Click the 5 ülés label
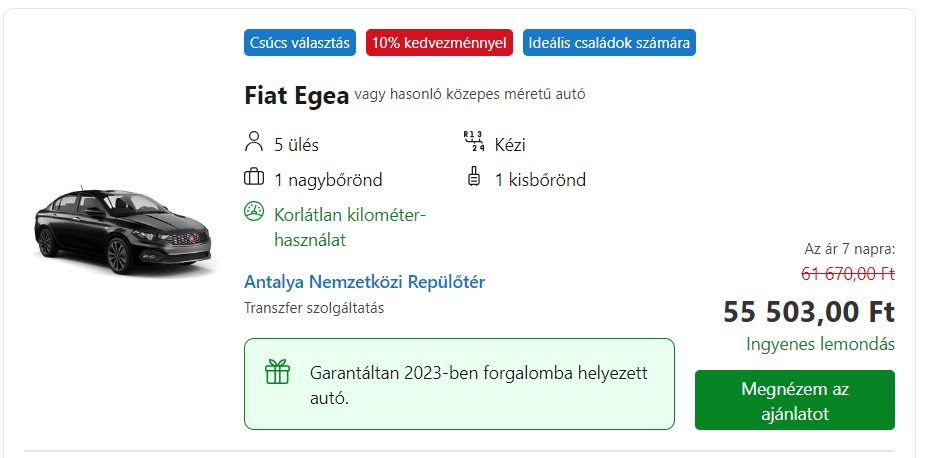 click(x=296, y=145)
